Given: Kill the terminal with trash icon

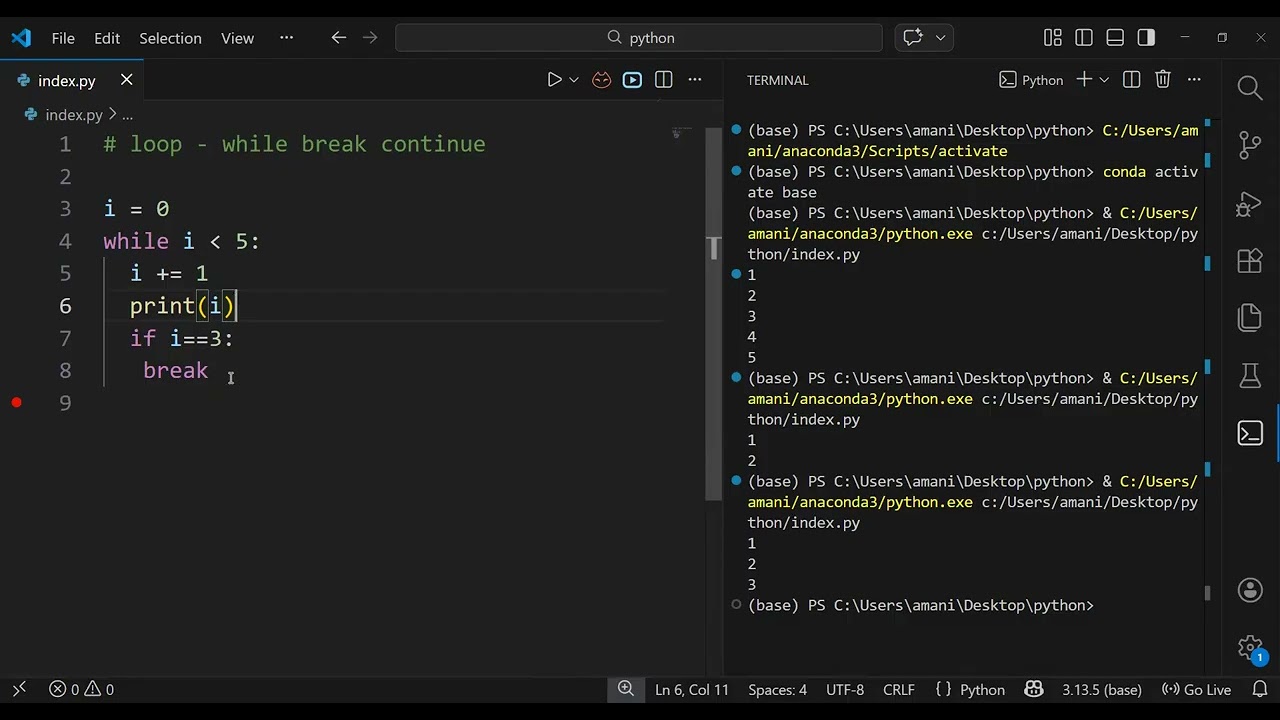Looking at the screenshot, I should click(1162, 80).
